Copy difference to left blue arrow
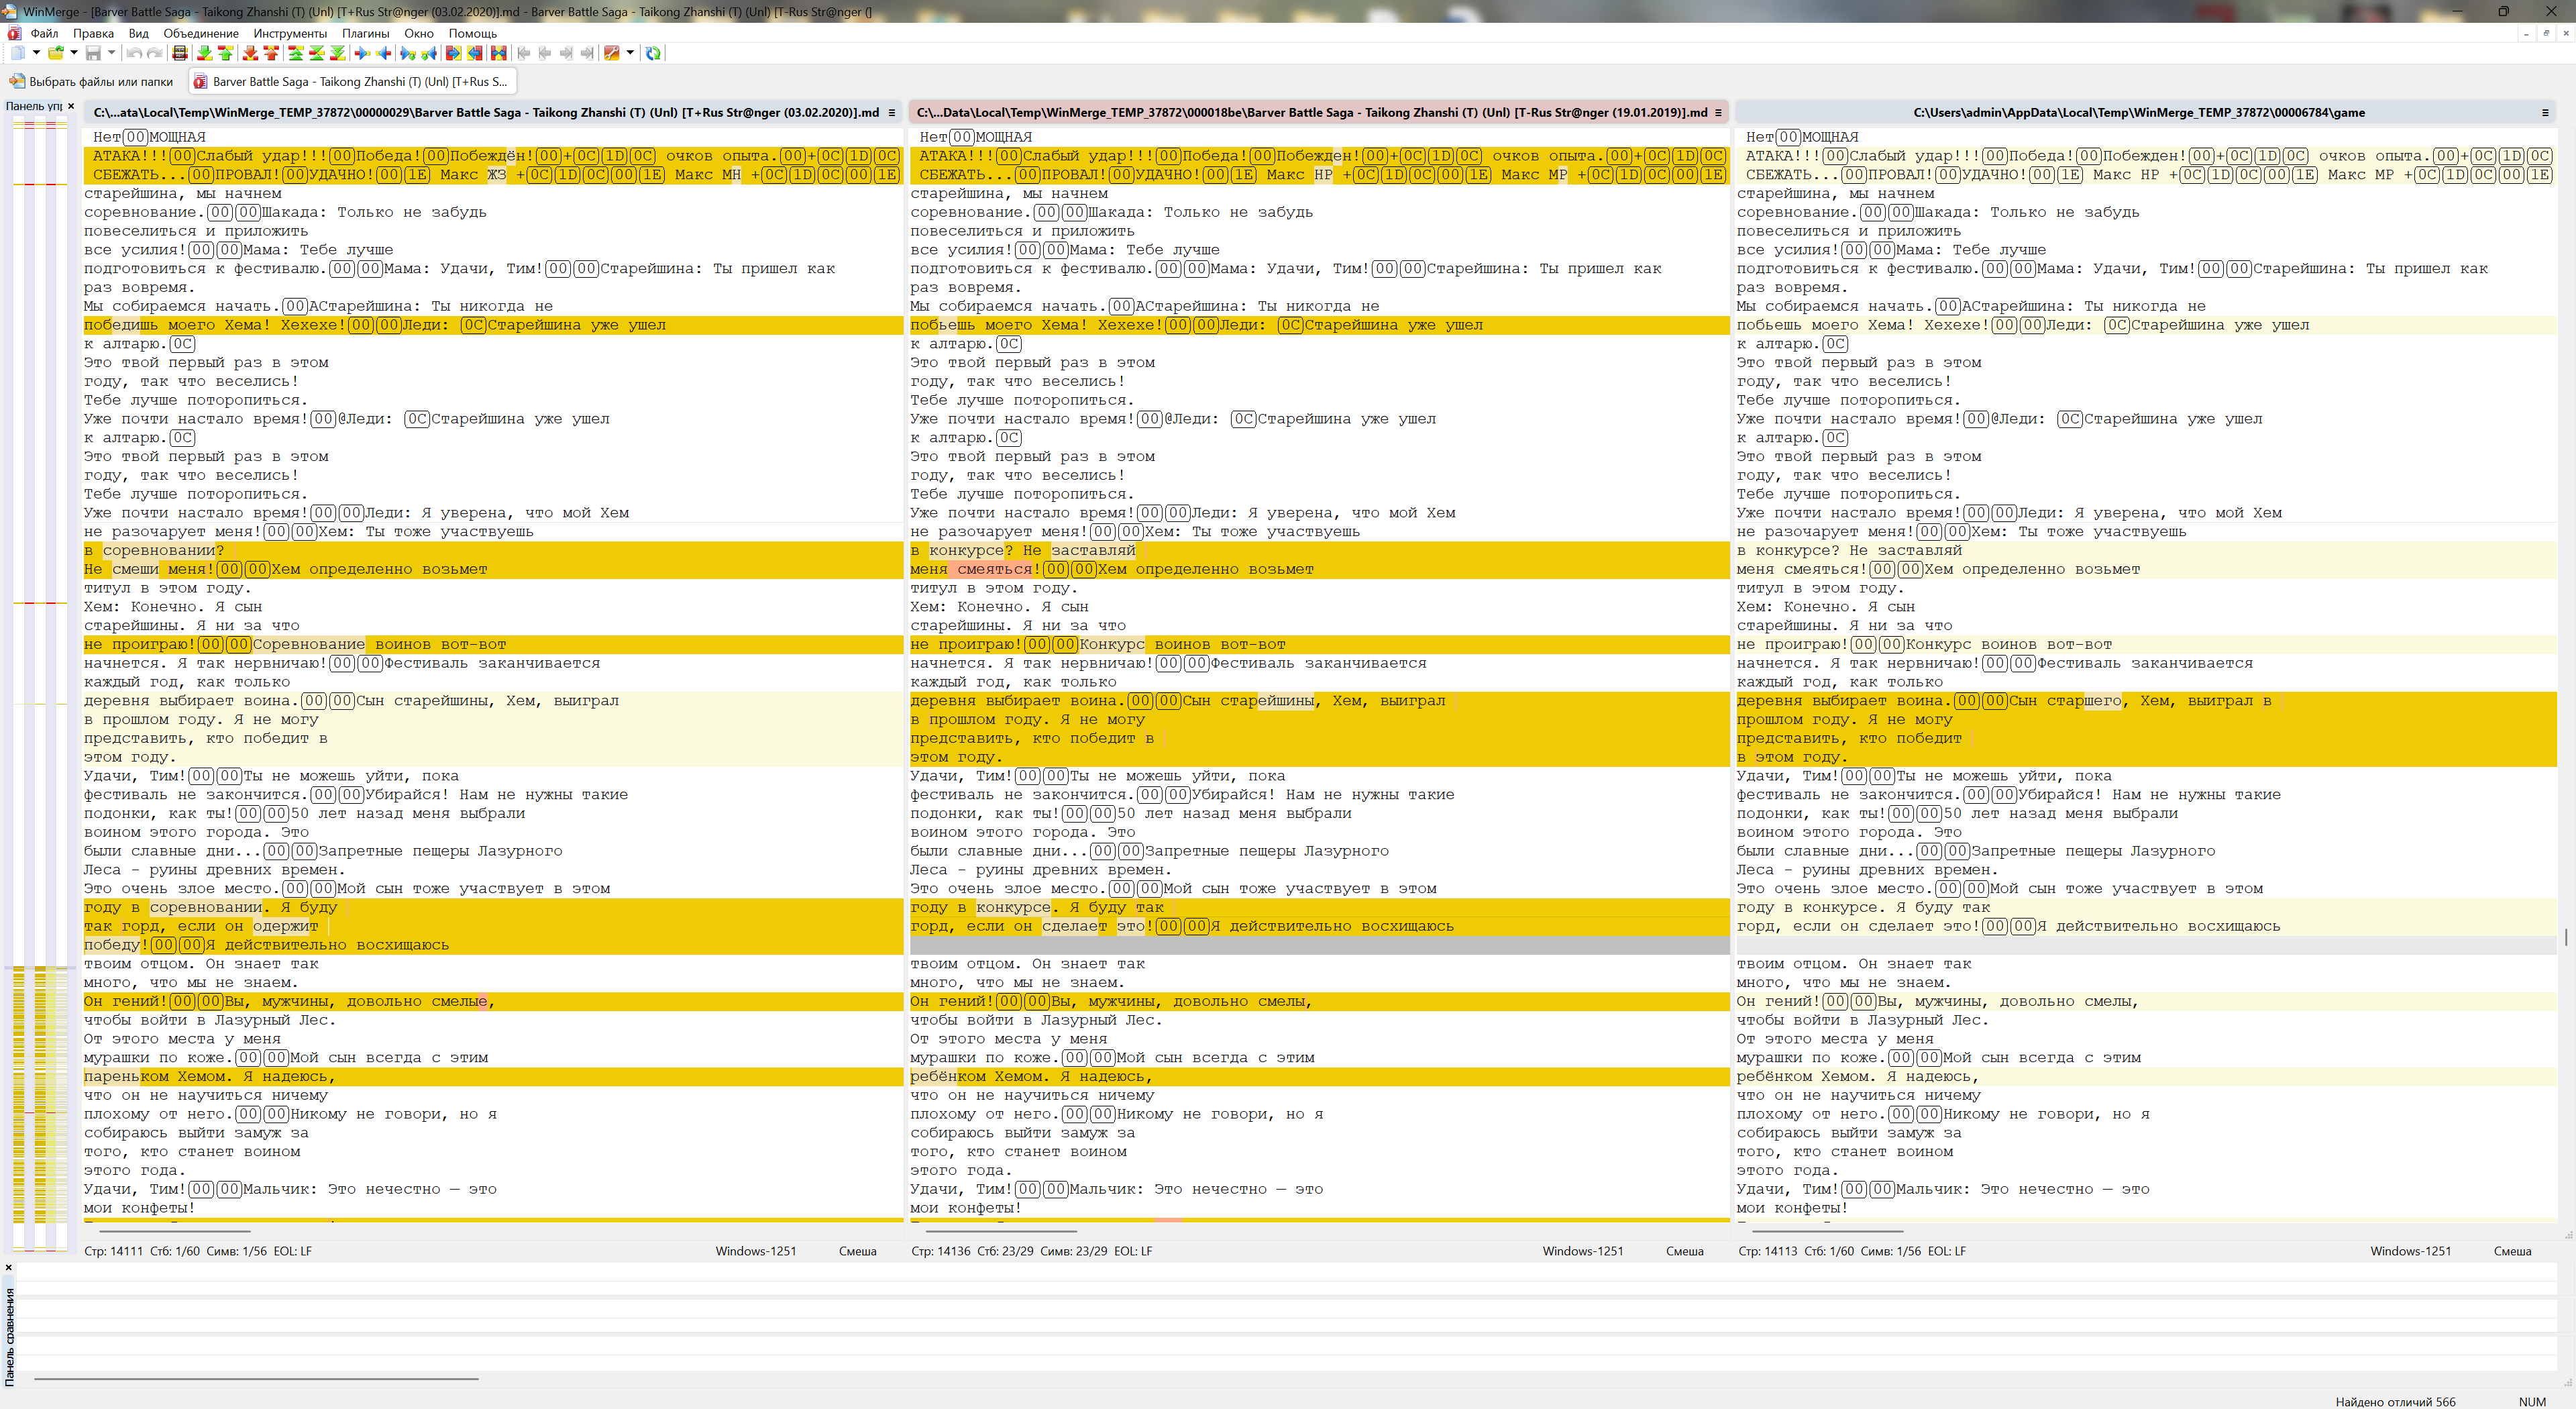This screenshot has width=2576, height=1409. [x=383, y=53]
